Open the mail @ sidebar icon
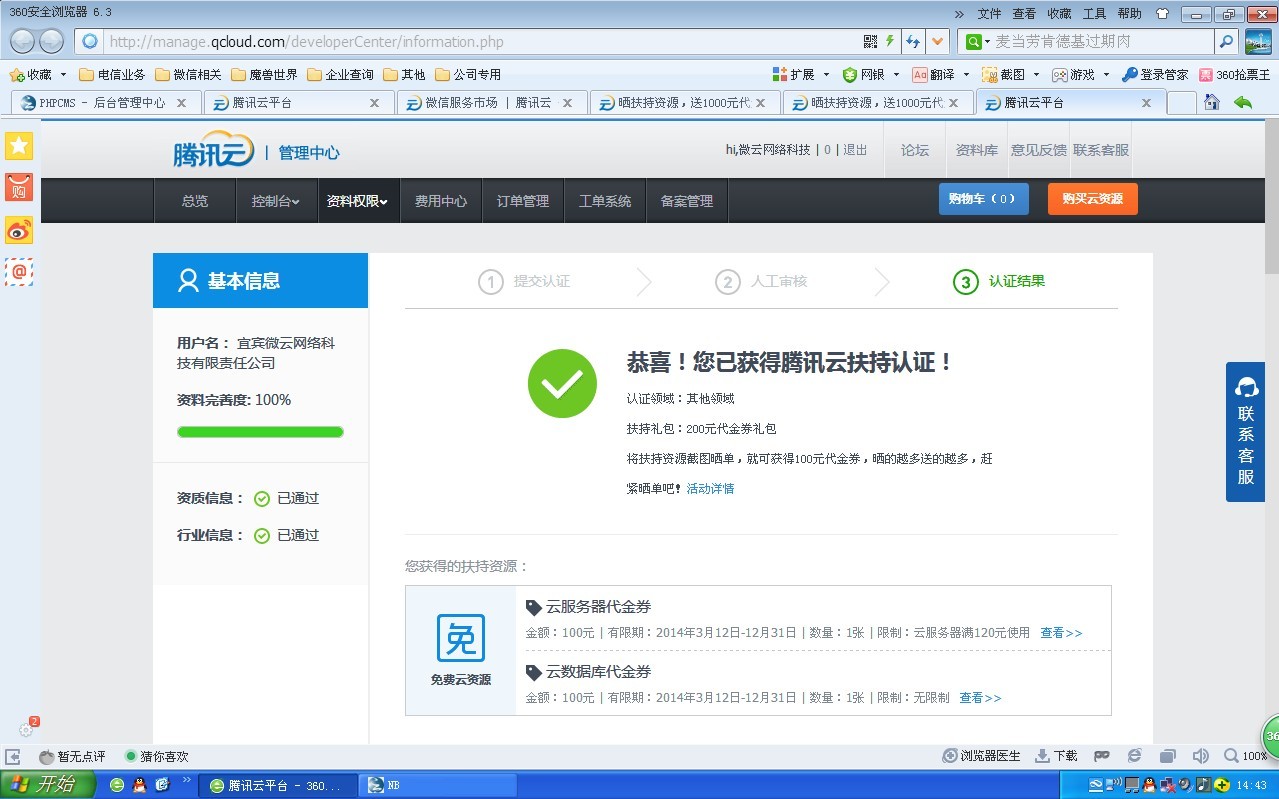Viewport: 1279px width, 799px height. coord(19,272)
